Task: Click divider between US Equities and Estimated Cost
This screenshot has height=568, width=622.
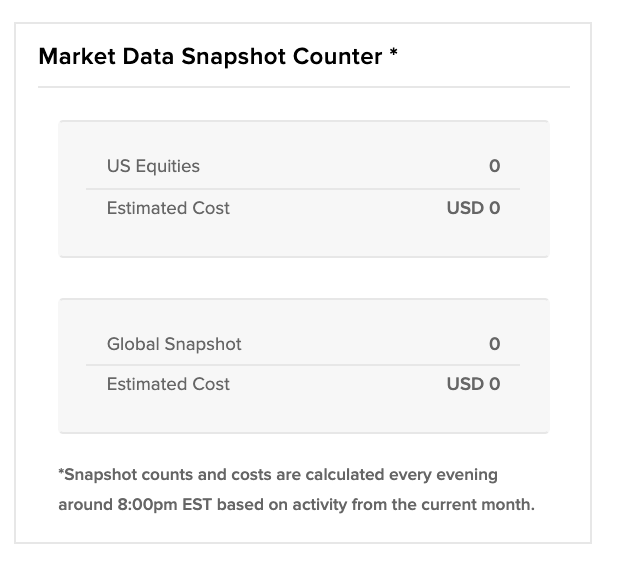Action: (x=303, y=189)
